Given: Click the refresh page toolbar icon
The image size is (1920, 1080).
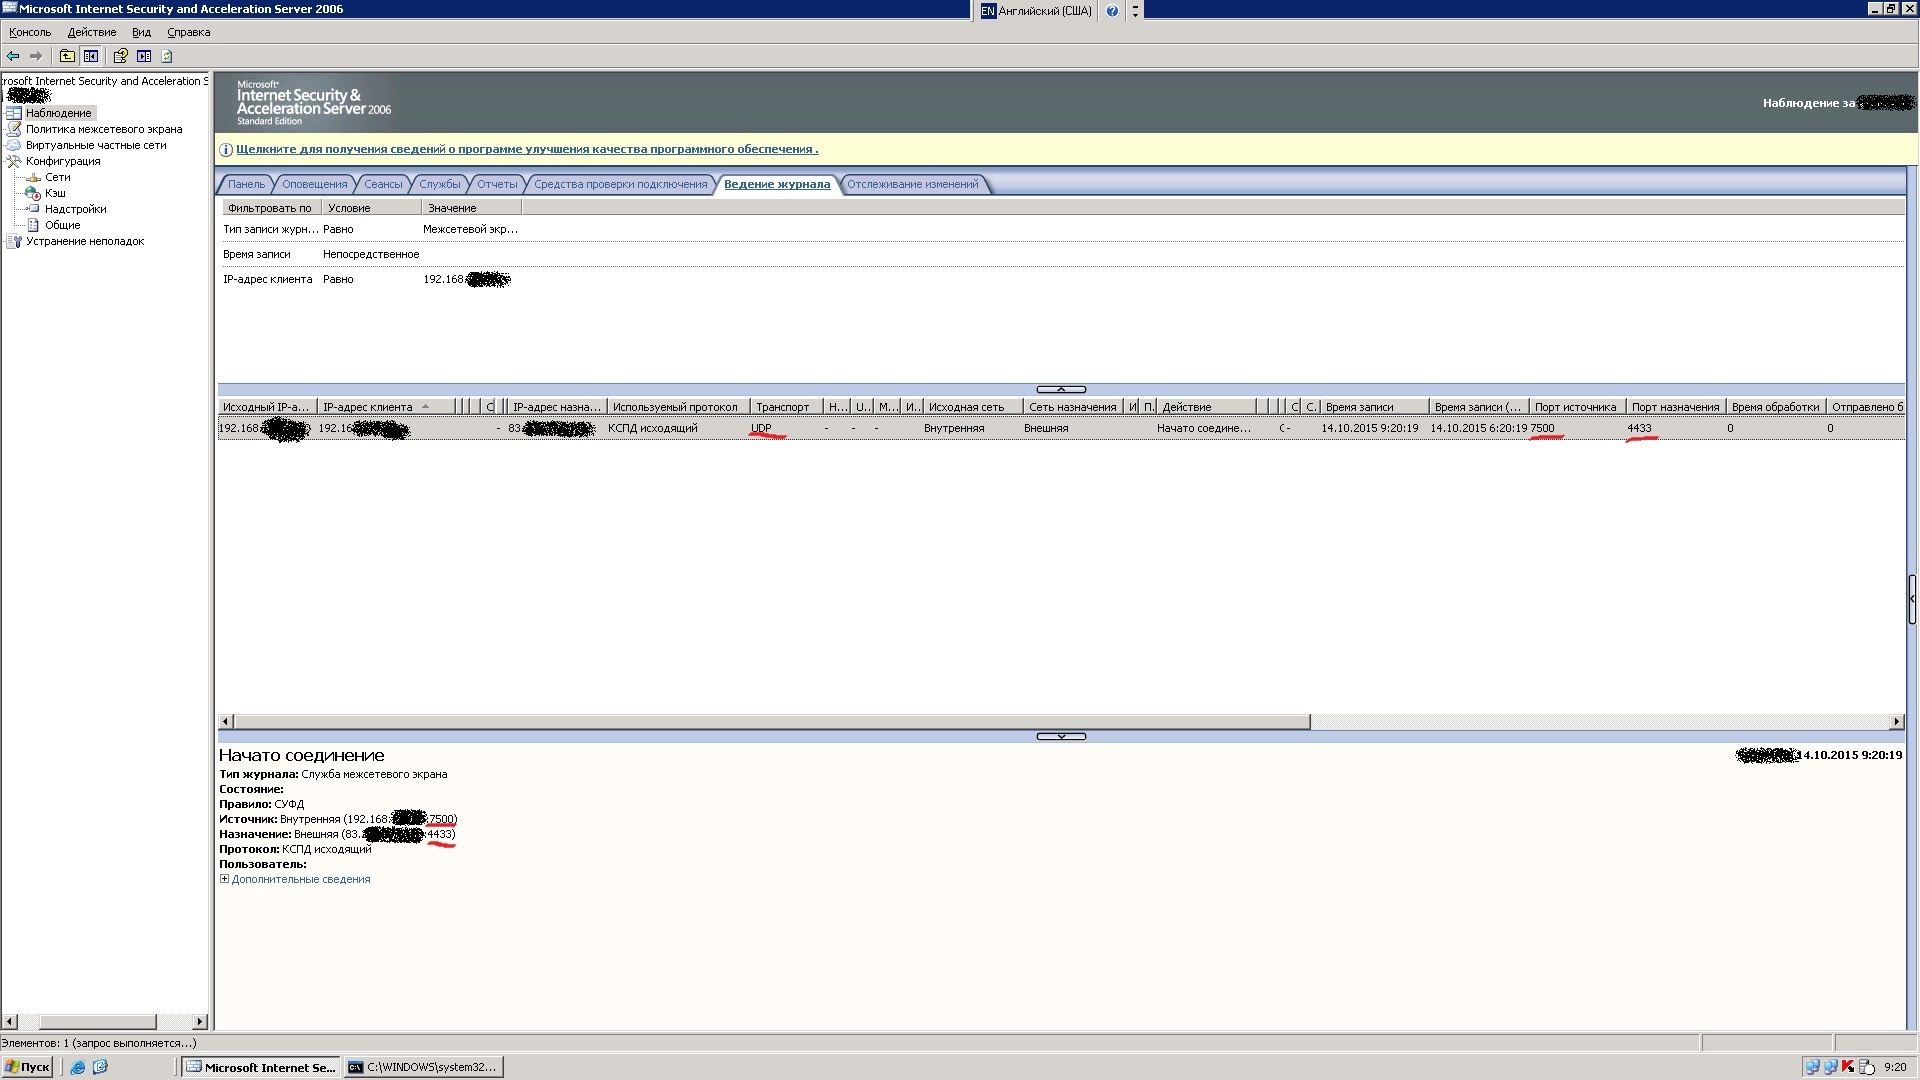Looking at the screenshot, I should 167,56.
